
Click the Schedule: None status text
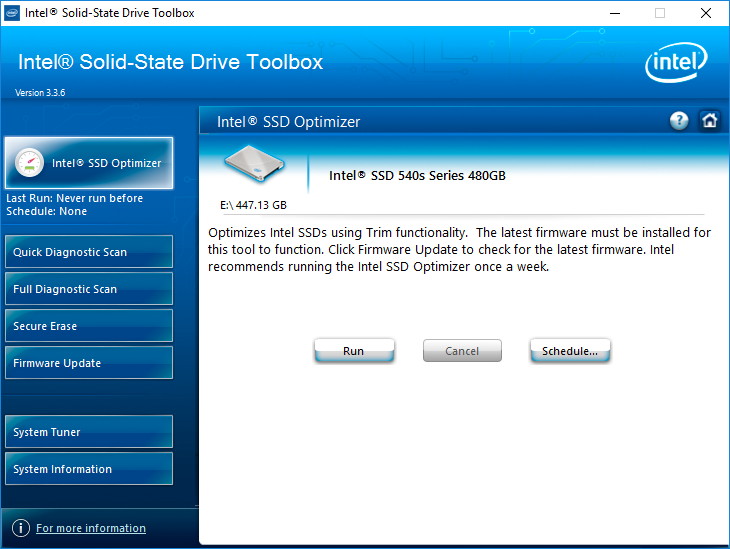coord(47,211)
